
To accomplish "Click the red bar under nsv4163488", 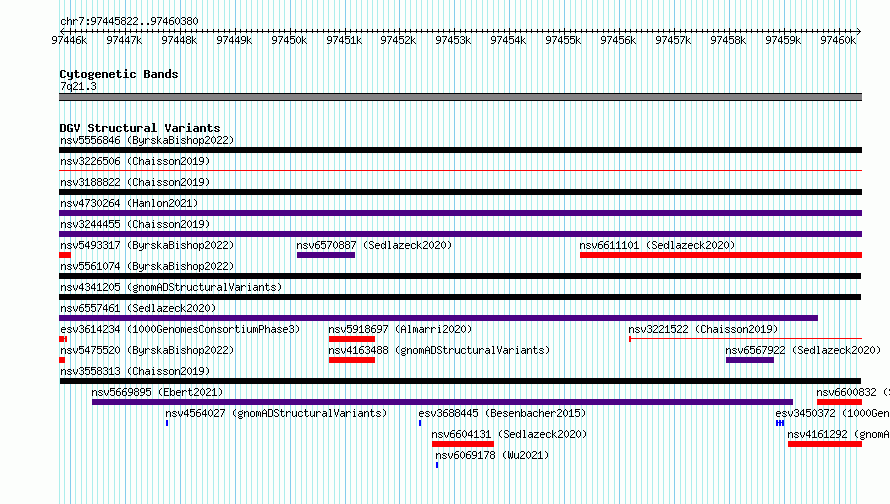I will (x=352, y=360).
